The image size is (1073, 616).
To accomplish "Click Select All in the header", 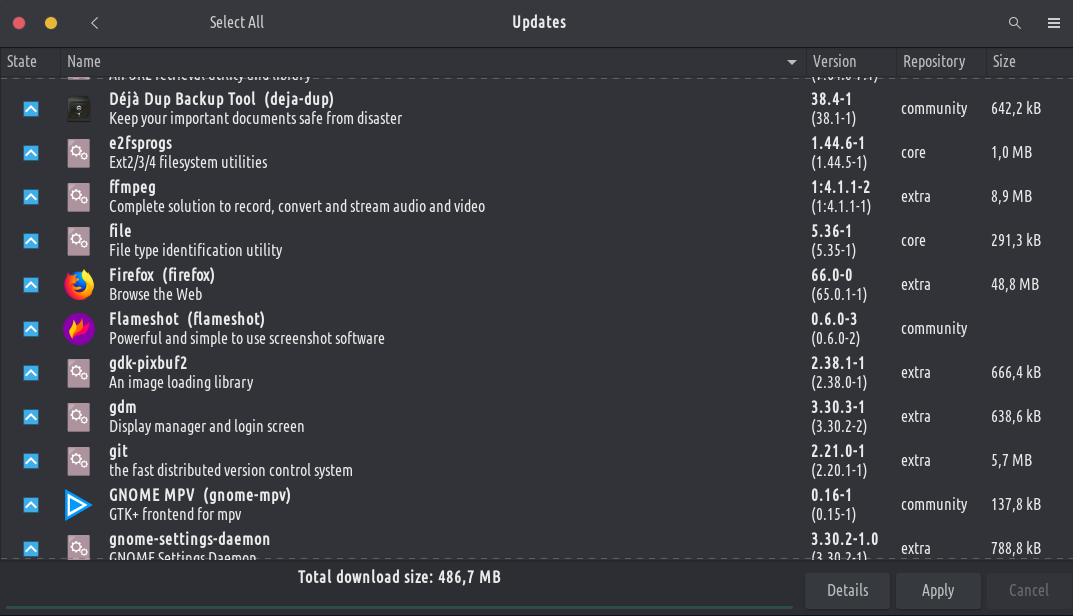I will (237, 23).
